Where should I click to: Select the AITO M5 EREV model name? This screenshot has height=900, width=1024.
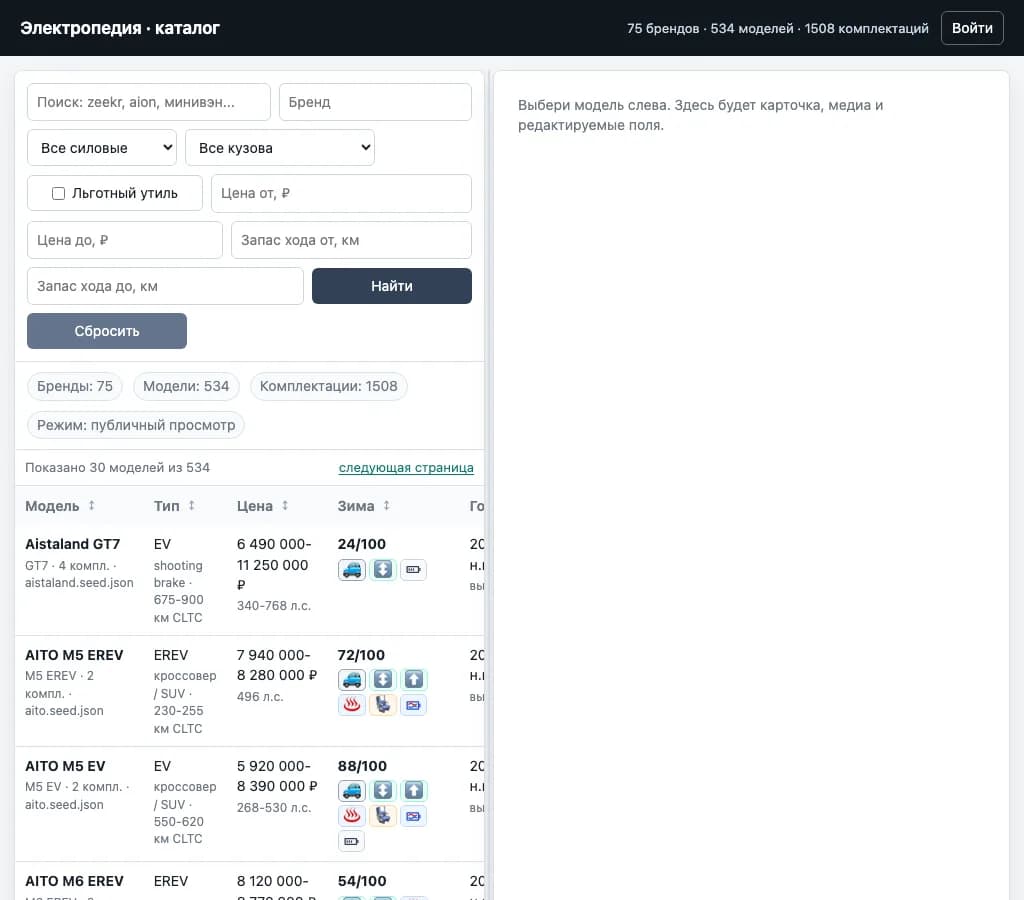pos(74,655)
